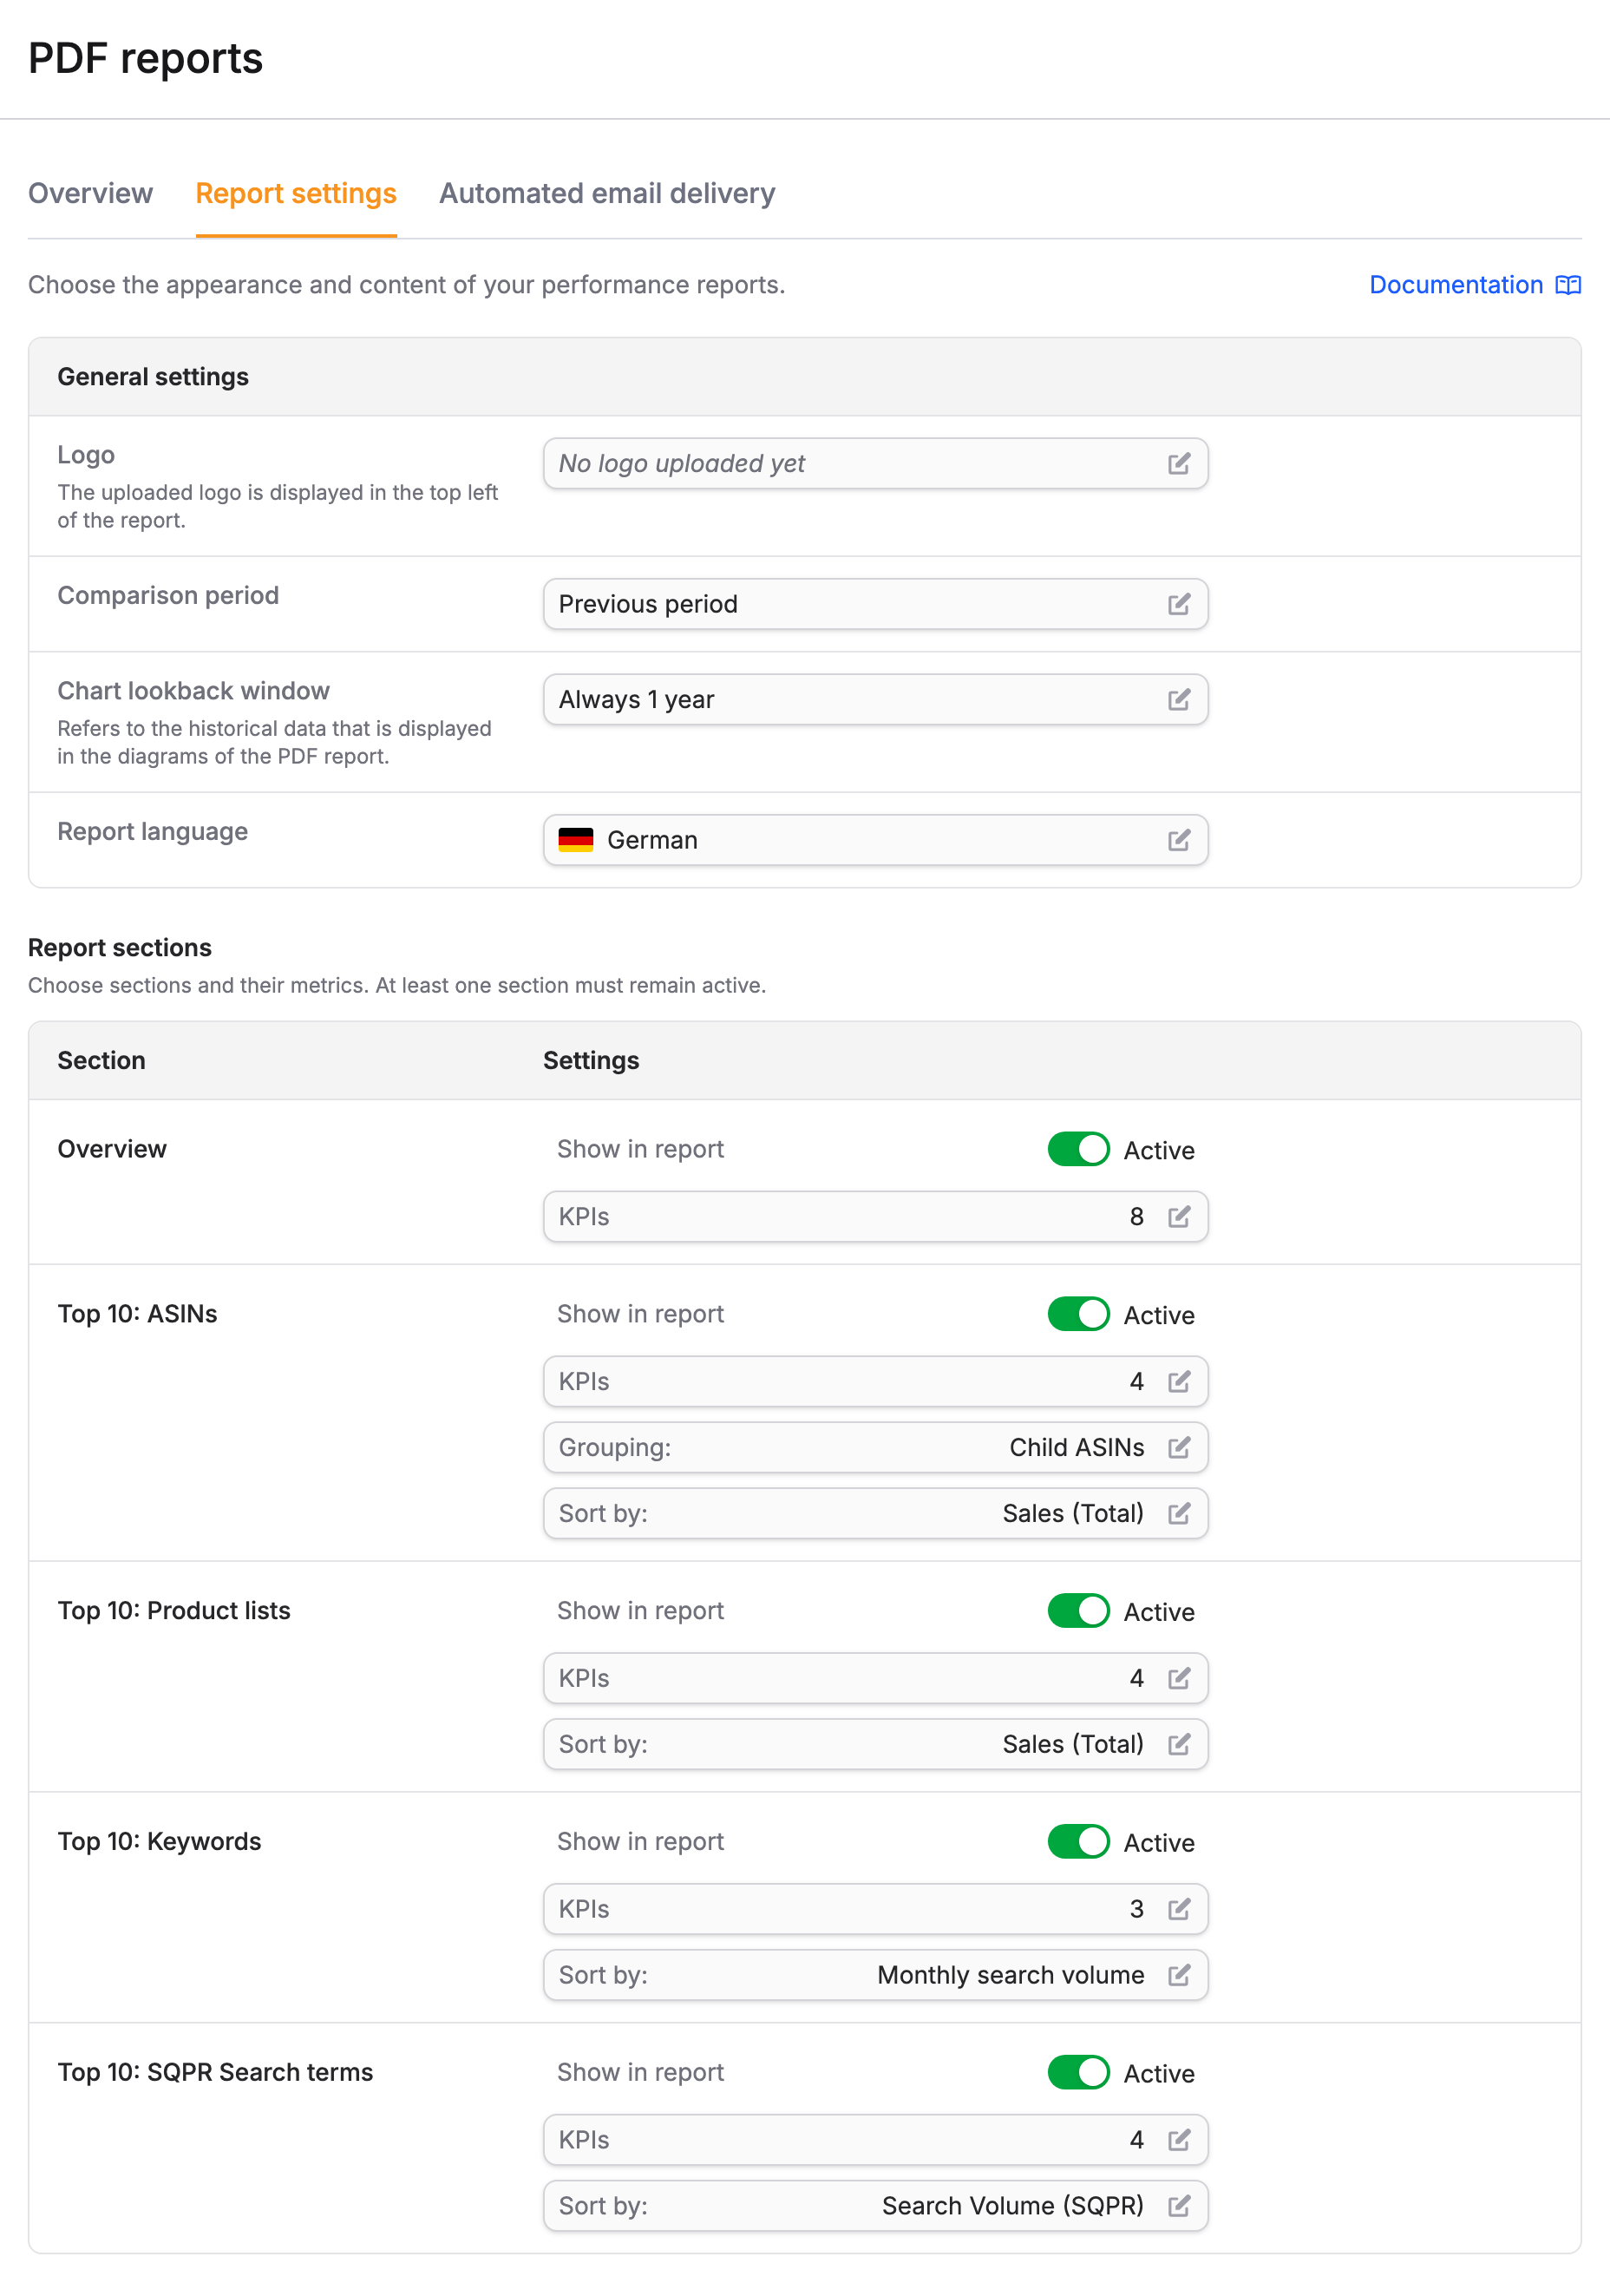Click the Documentation book icon

click(1568, 286)
